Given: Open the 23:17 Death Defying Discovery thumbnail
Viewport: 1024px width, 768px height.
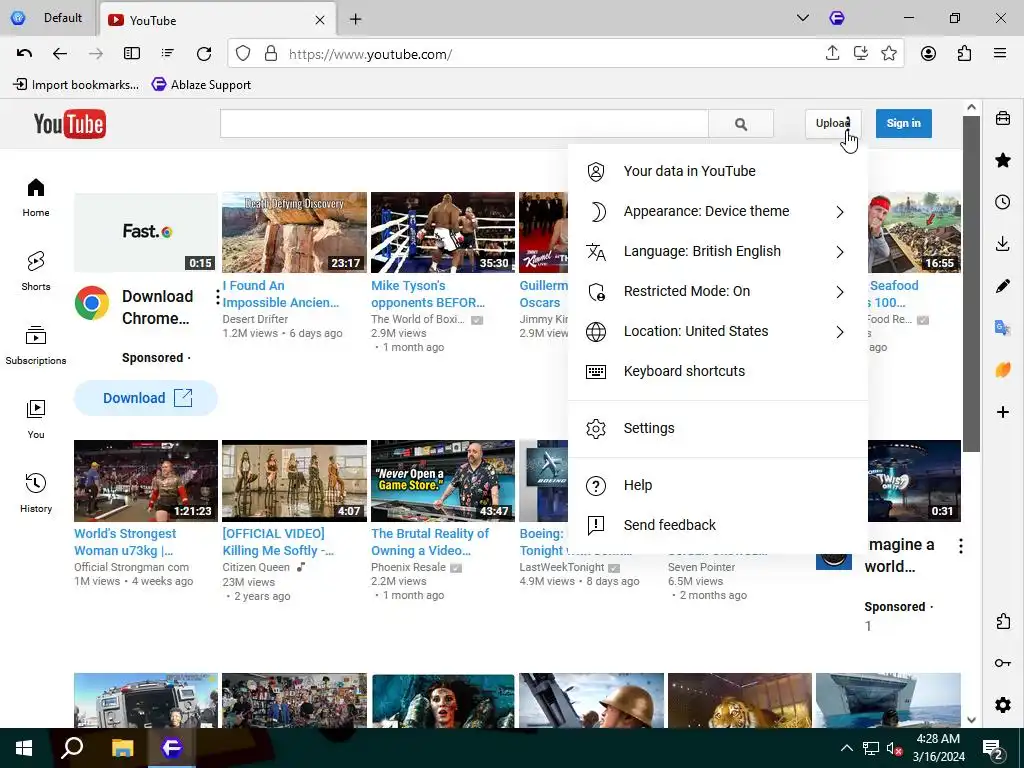Looking at the screenshot, I should 295,232.
